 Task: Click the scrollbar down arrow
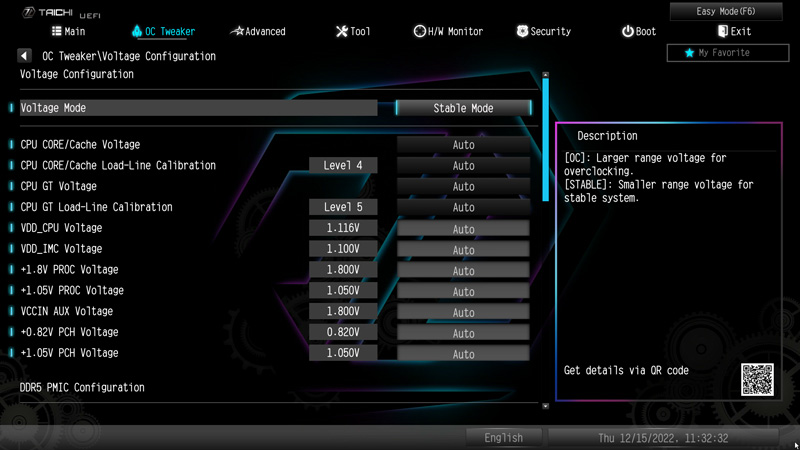click(x=545, y=406)
